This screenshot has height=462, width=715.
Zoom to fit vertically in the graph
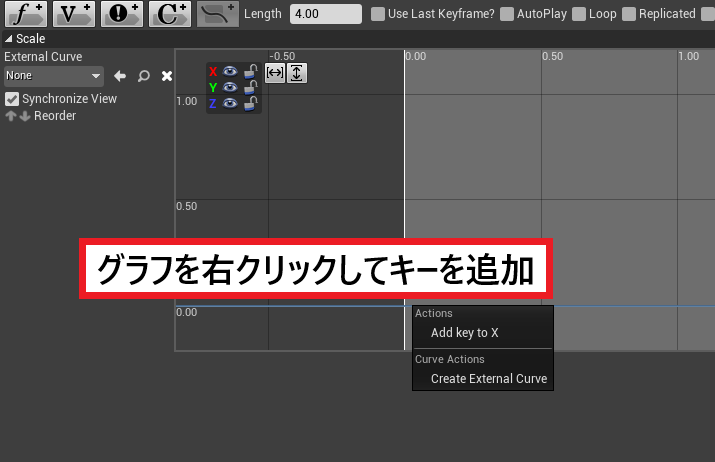[296, 73]
